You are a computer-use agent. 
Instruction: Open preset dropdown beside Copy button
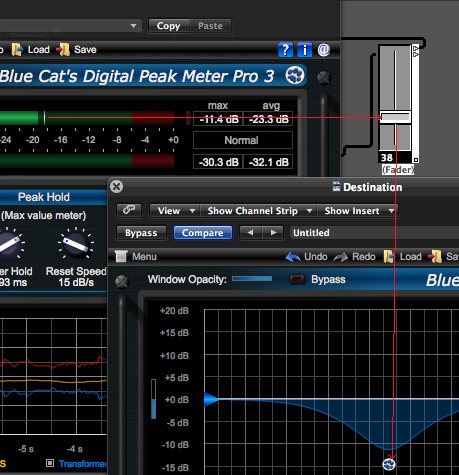70,26
